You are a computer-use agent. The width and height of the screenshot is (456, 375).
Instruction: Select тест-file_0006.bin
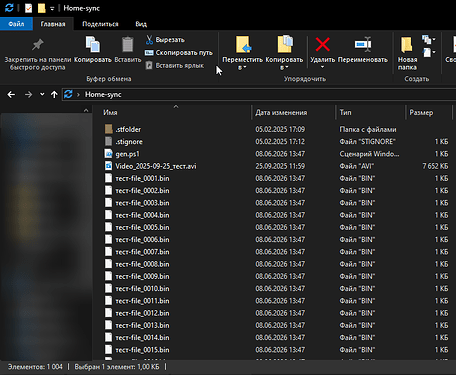click(142, 240)
